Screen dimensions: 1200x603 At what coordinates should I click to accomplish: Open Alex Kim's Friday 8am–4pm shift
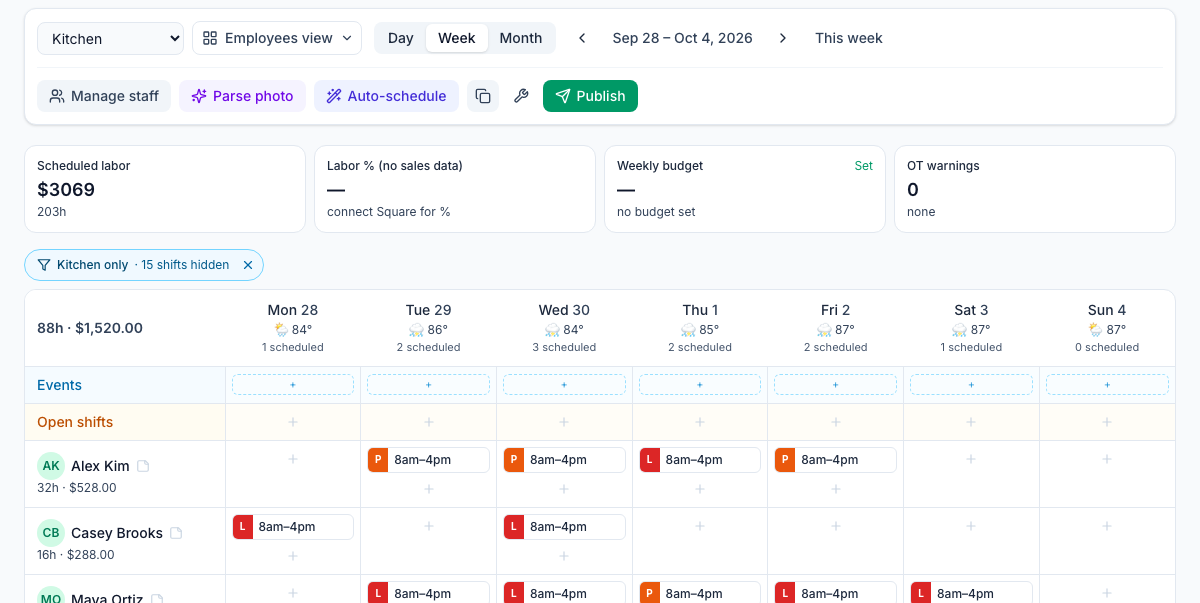836,460
